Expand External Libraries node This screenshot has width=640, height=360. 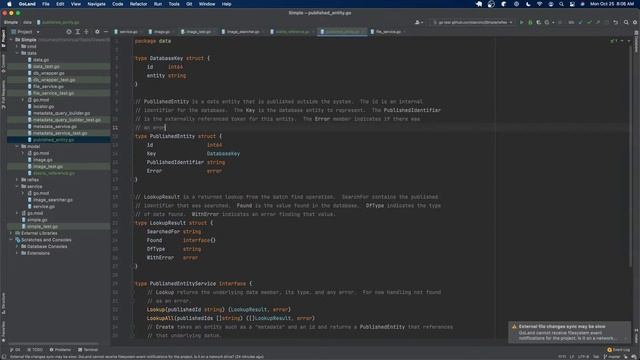pyautogui.click(x=11, y=233)
